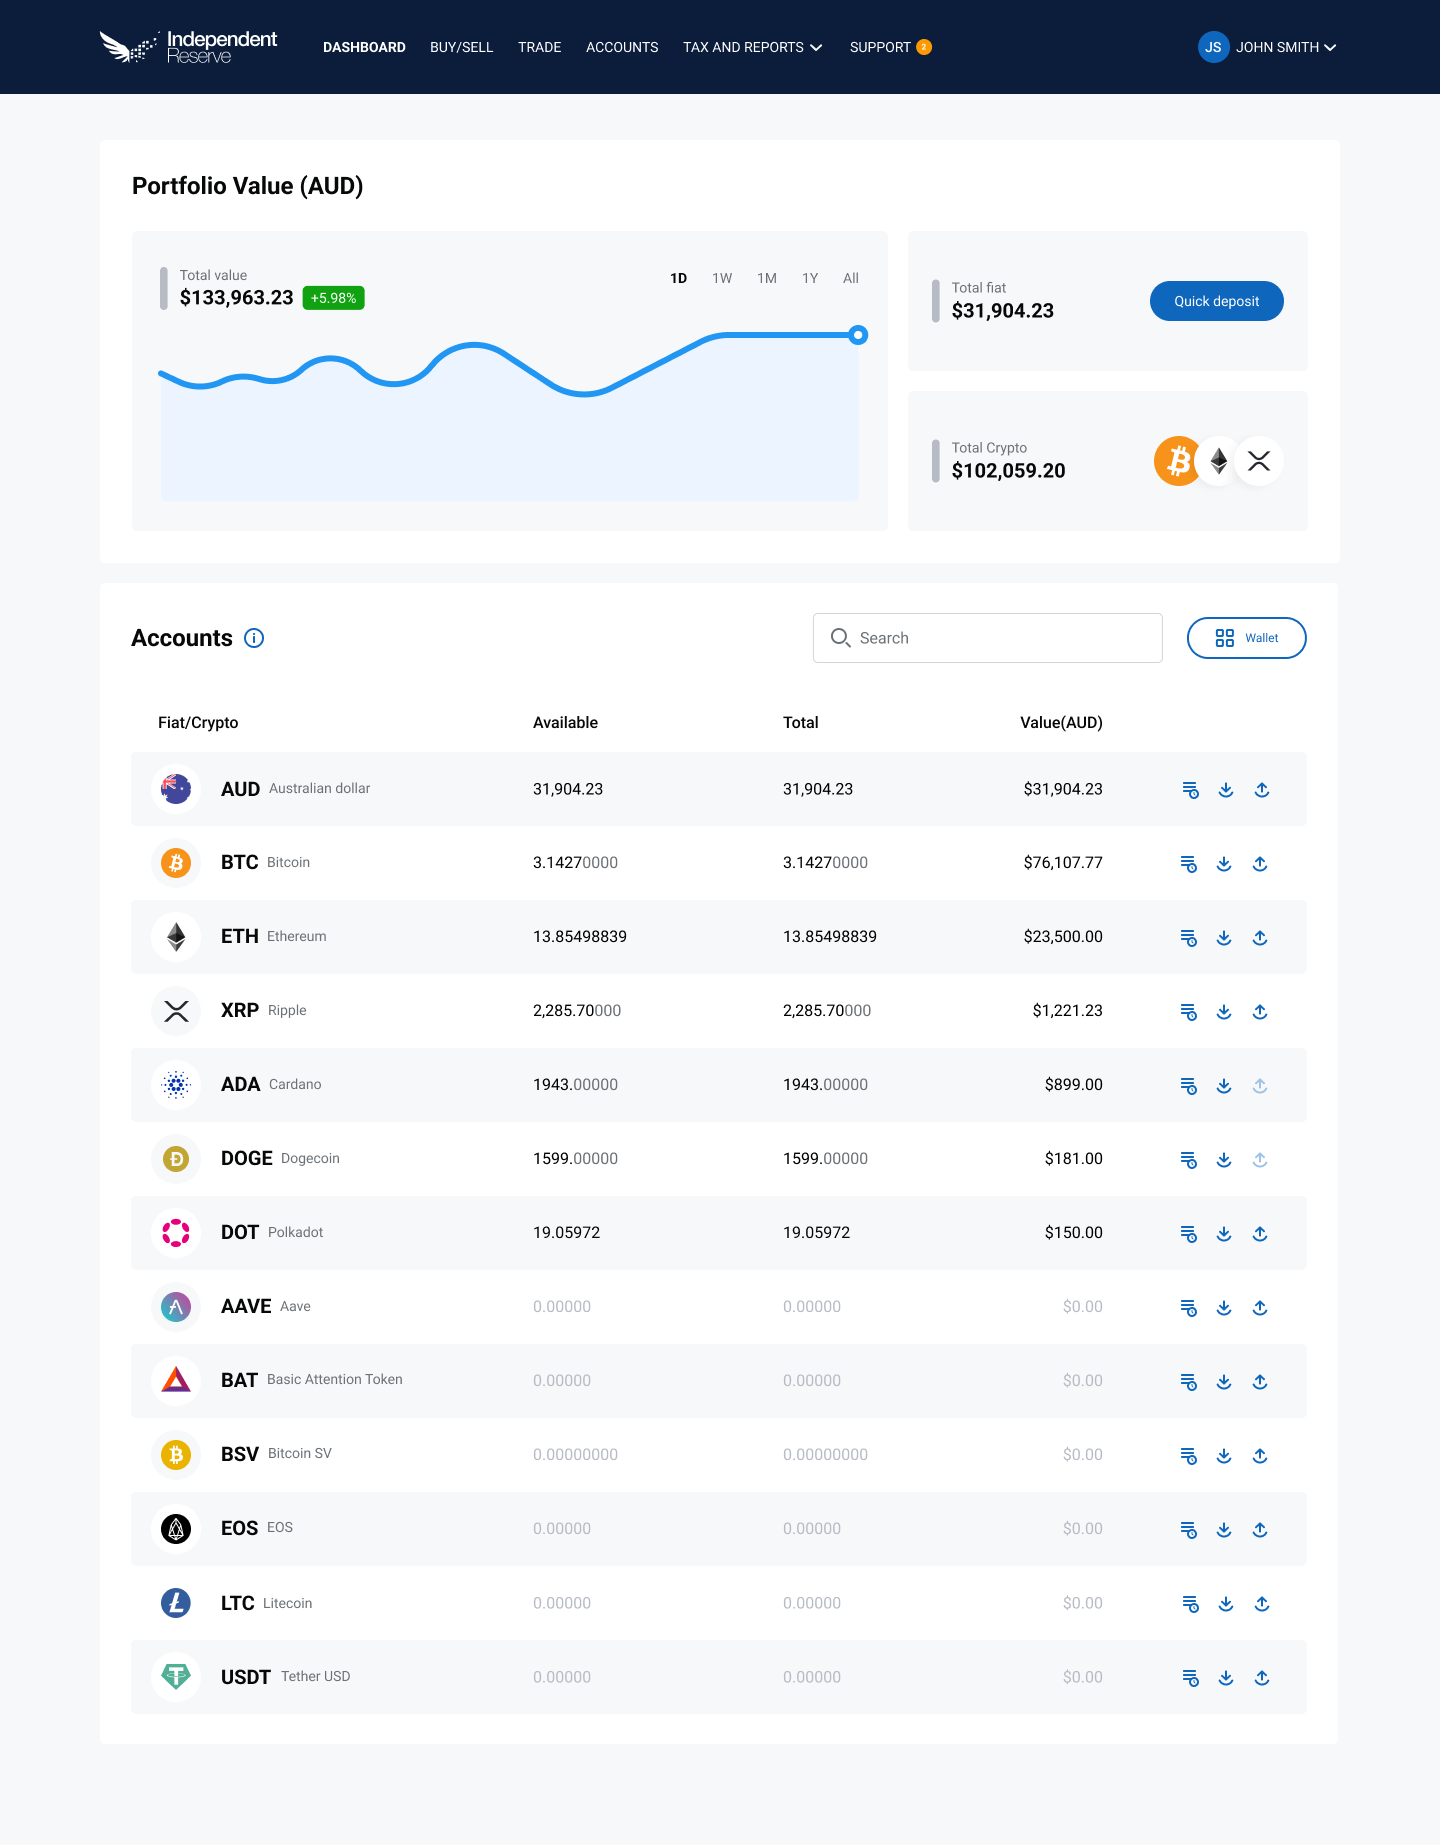Click withdraw icon in DOT row
This screenshot has height=1845, width=1440.
tap(1260, 1234)
